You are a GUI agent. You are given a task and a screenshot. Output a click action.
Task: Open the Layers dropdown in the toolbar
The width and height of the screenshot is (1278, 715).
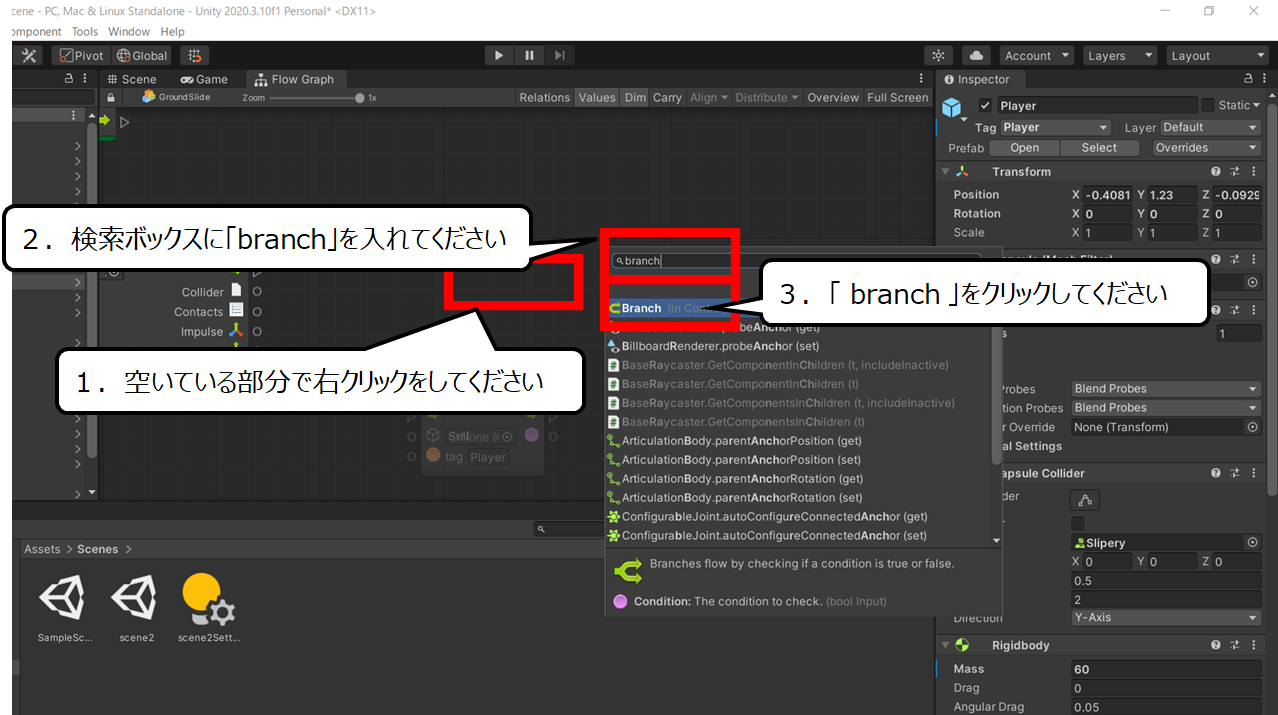click(x=1120, y=56)
